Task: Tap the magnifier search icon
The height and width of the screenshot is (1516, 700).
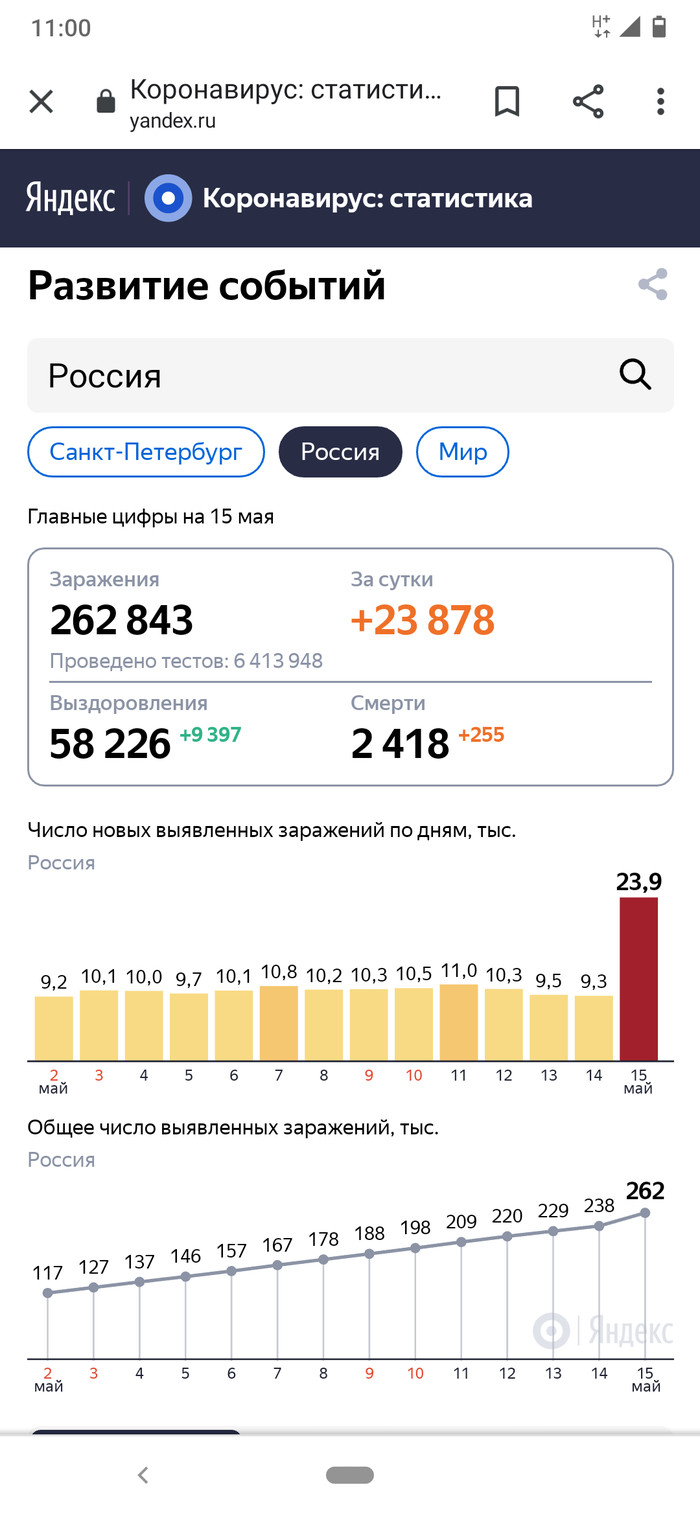Action: tap(635, 375)
